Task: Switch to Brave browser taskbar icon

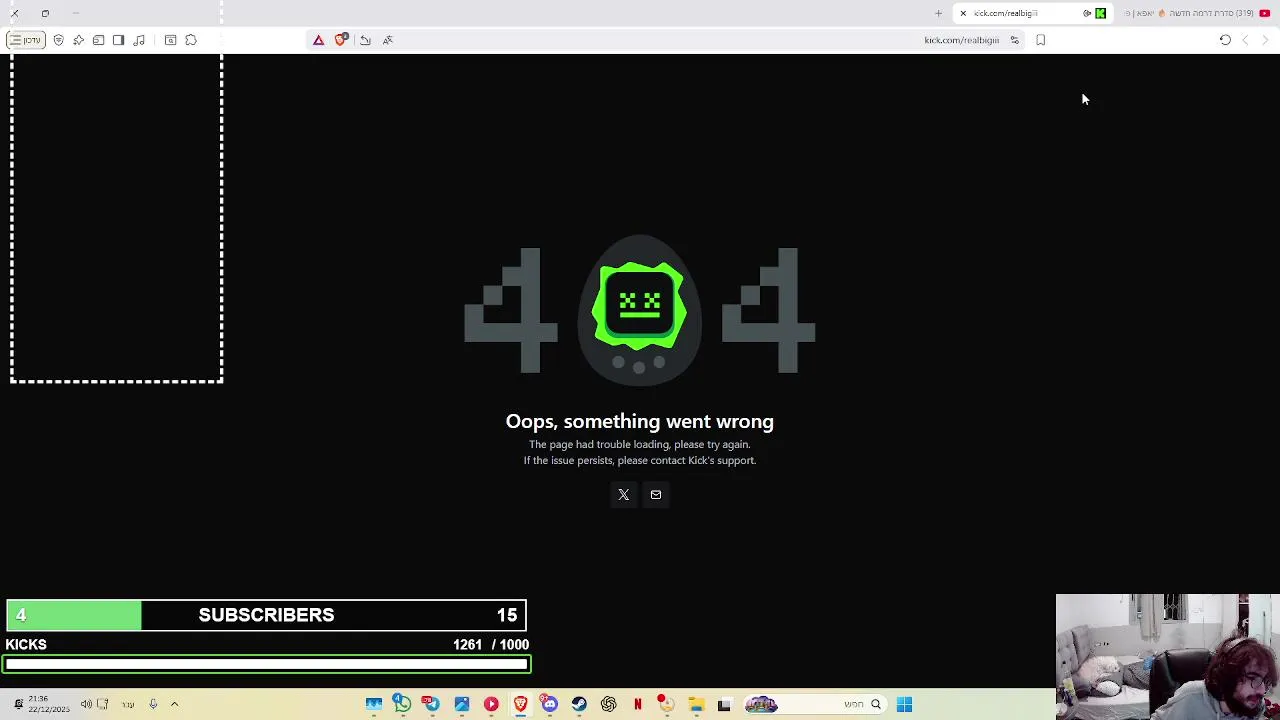Action: tap(520, 704)
